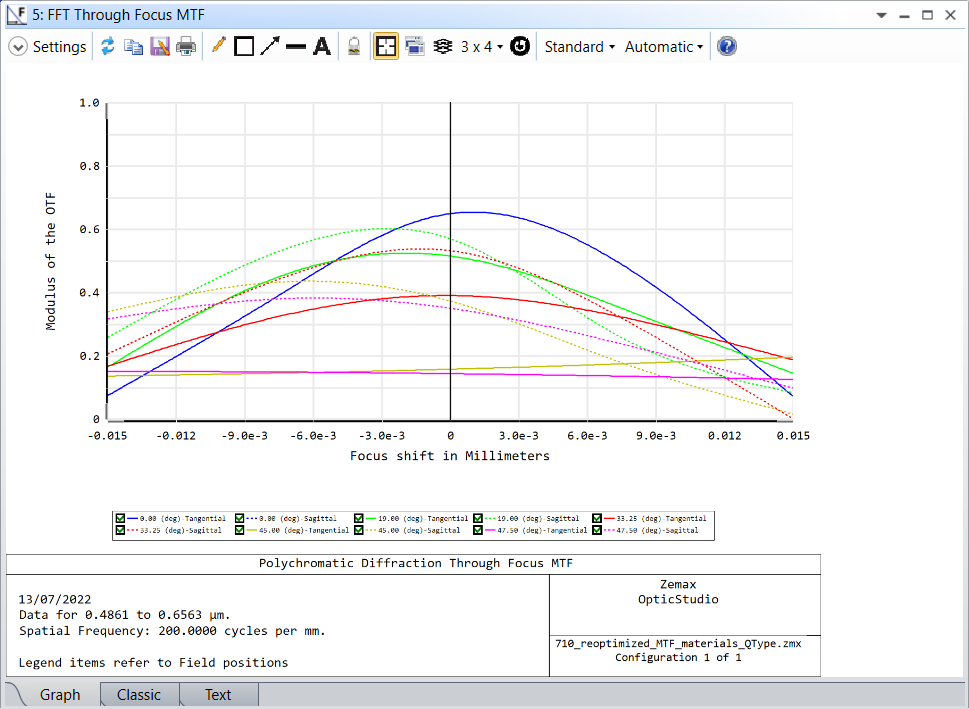The image size is (969, 709).
Task: Expand the Settings button
Action: tap(48, 47)
